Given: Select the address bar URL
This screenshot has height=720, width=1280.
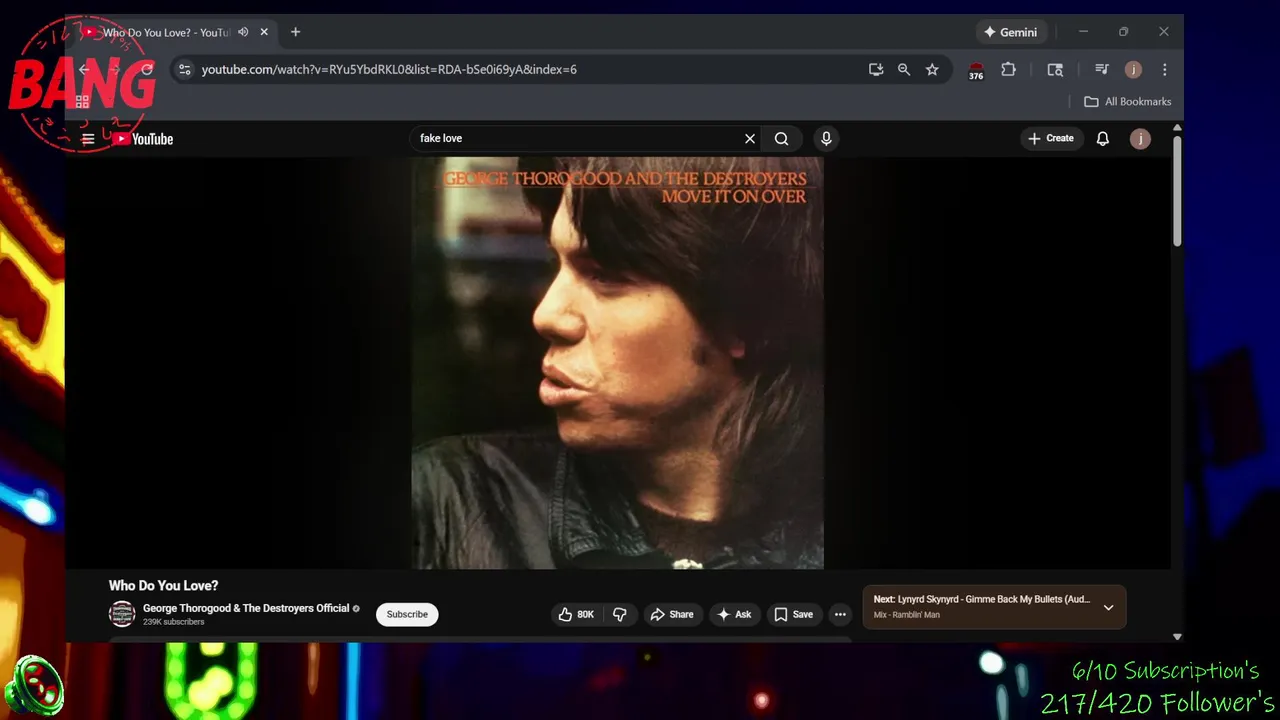Looking at the screenshot, I should pos(389,69).
